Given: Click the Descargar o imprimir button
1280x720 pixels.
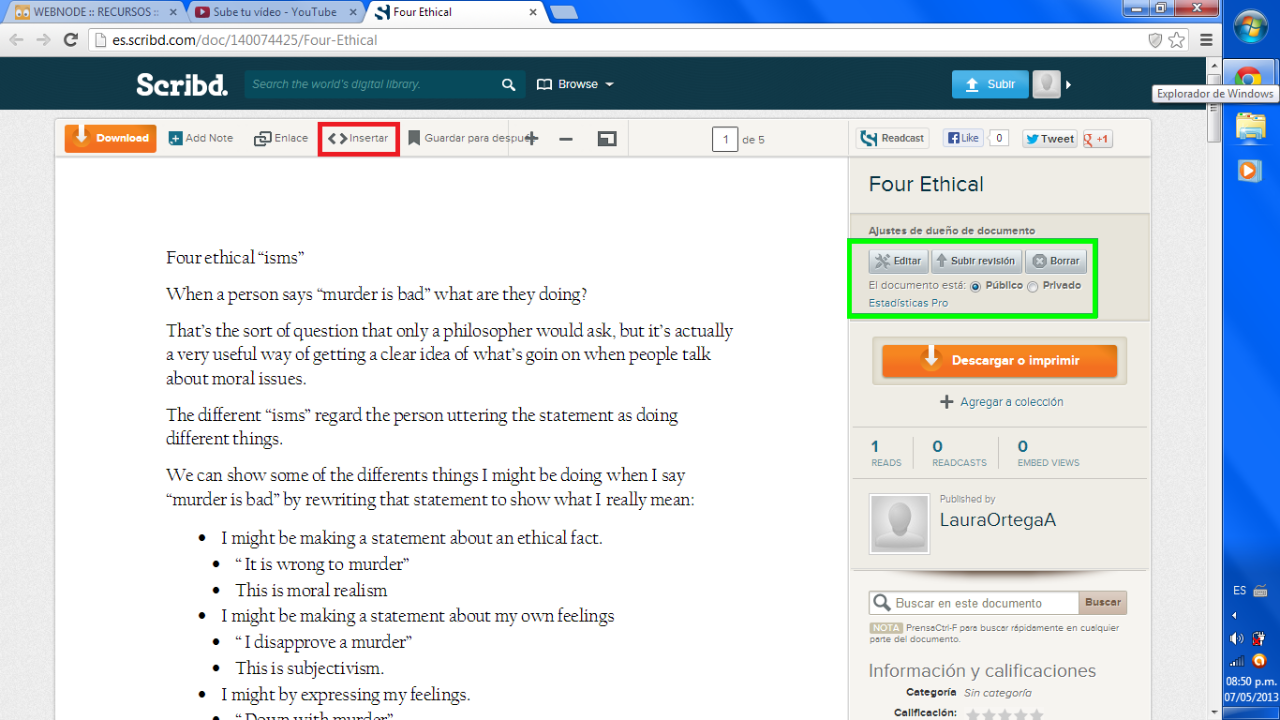Looking at the screenshot, I should [999, 361].
